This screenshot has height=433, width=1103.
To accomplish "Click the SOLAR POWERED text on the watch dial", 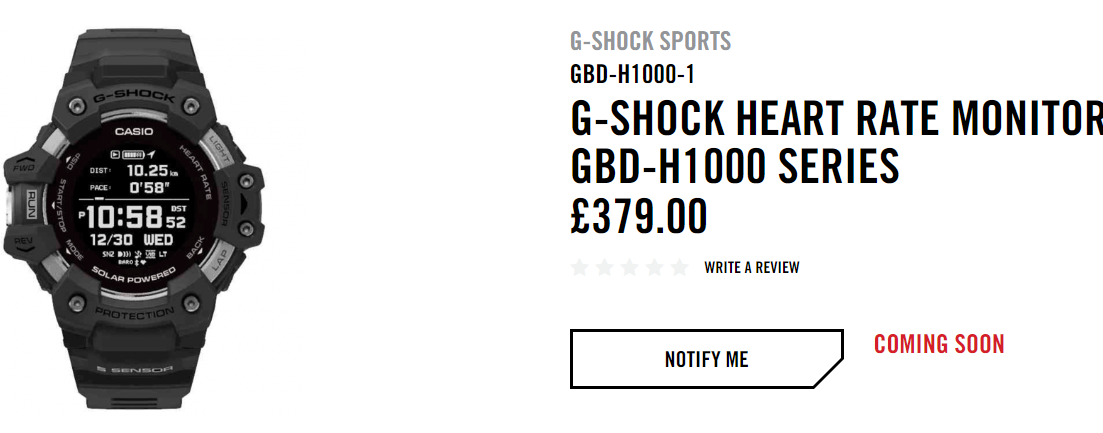I will coord(134,272).
